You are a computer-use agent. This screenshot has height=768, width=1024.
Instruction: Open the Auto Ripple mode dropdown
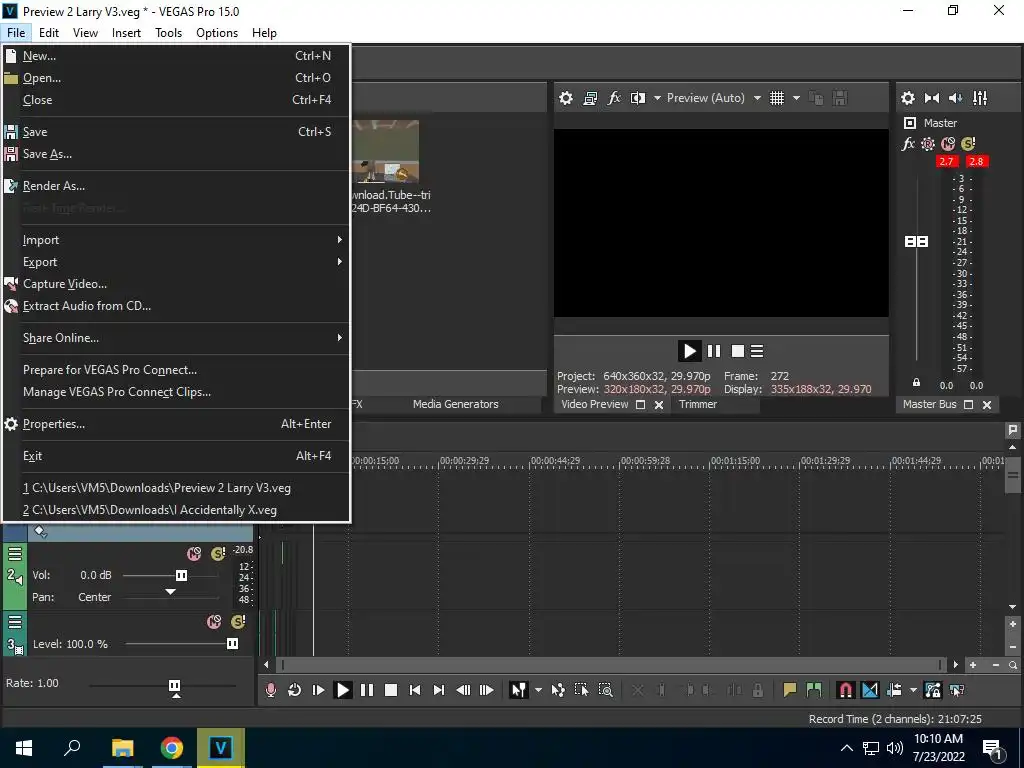pyautogui.click(x=913, y=690)
